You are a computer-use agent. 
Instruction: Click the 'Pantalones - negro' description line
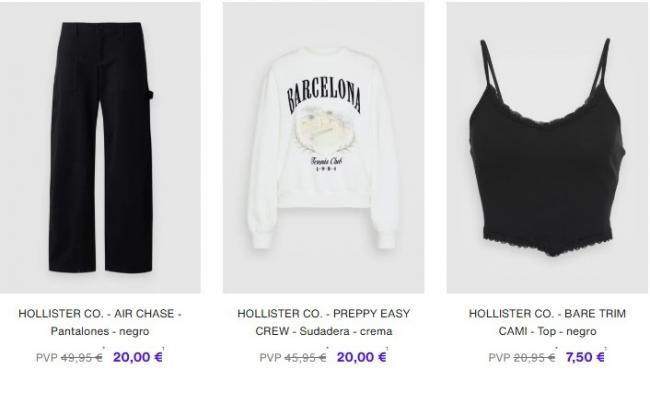point(100,331)
